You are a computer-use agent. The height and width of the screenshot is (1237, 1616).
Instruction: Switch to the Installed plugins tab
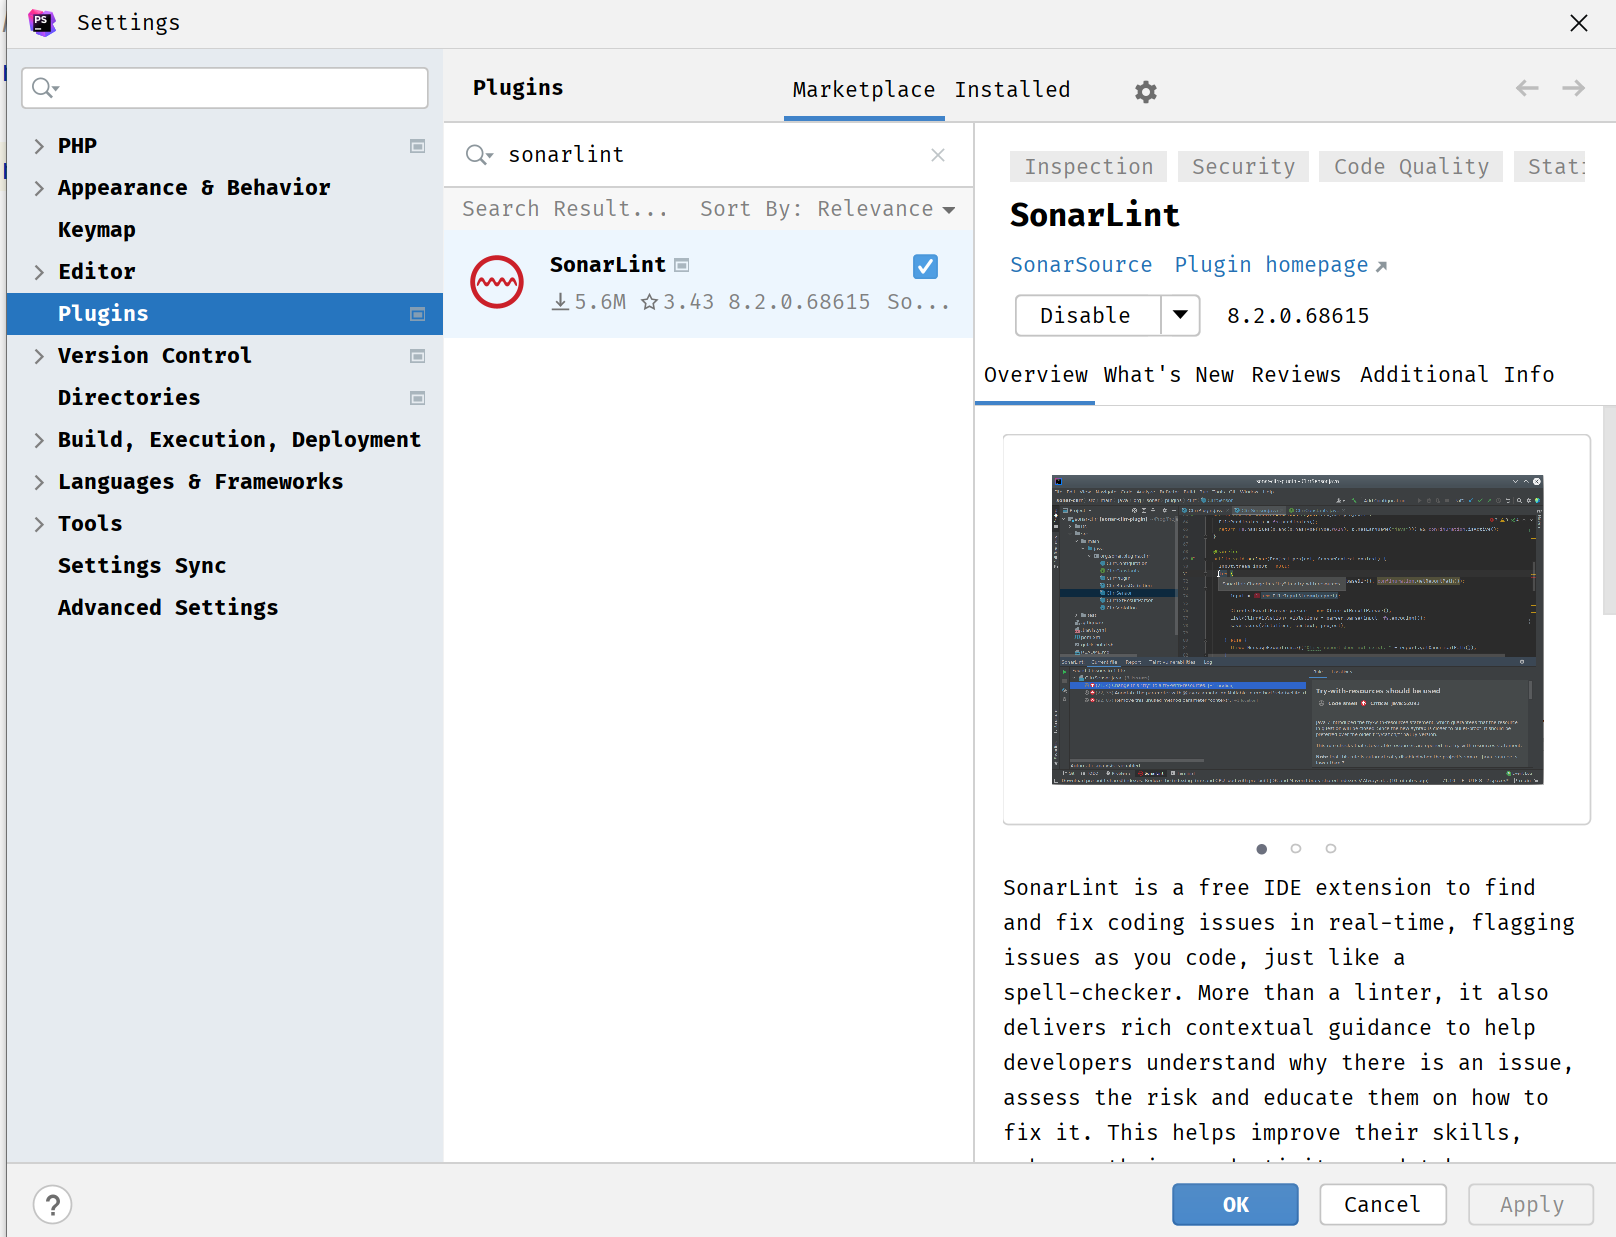click(x=1012, y=90)
